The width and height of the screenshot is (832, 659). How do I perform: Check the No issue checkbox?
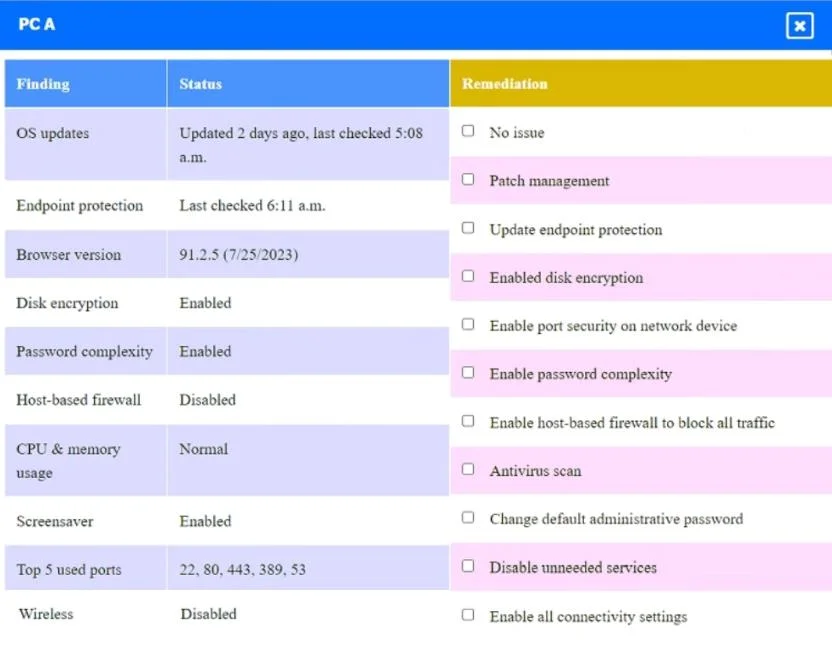point(467,131)
